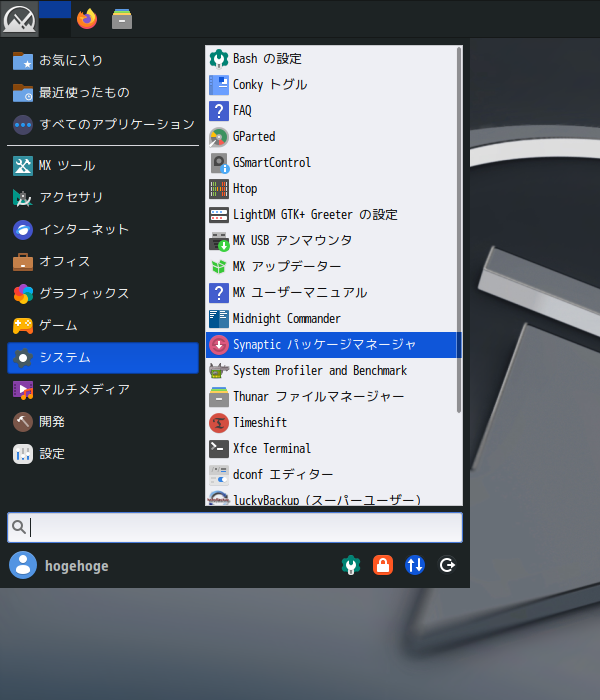Click the hogehoge user avatar
Screen dimensions: 600x700
23,565
